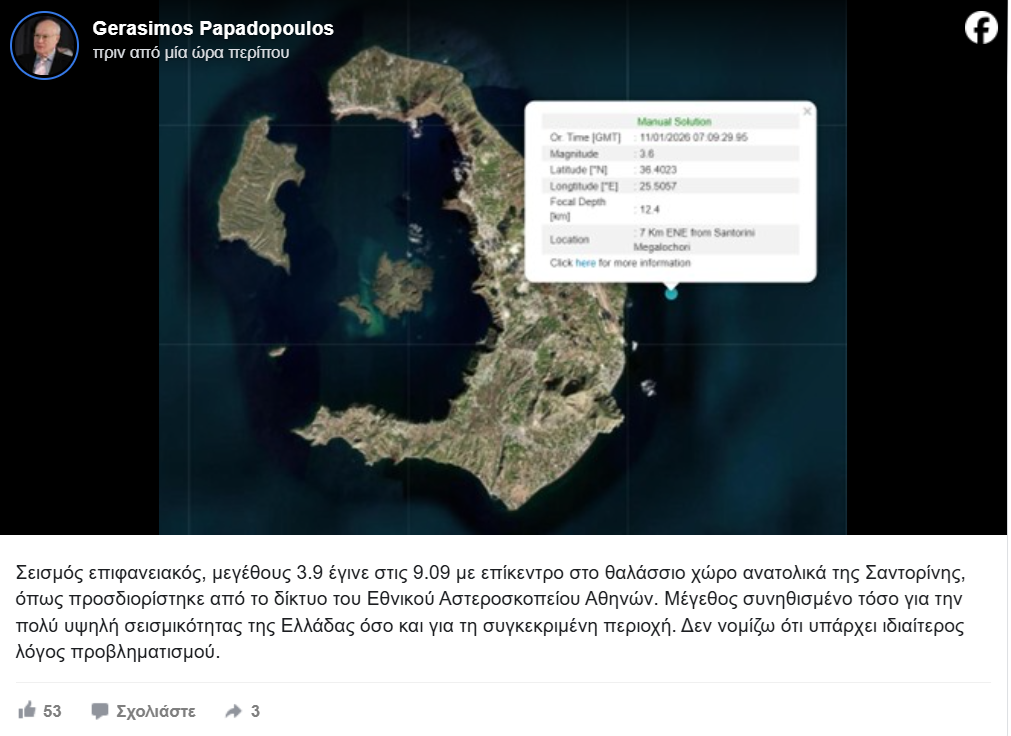1011x736 pixels.
Task: Click the share count number 3
Action: 255,711
